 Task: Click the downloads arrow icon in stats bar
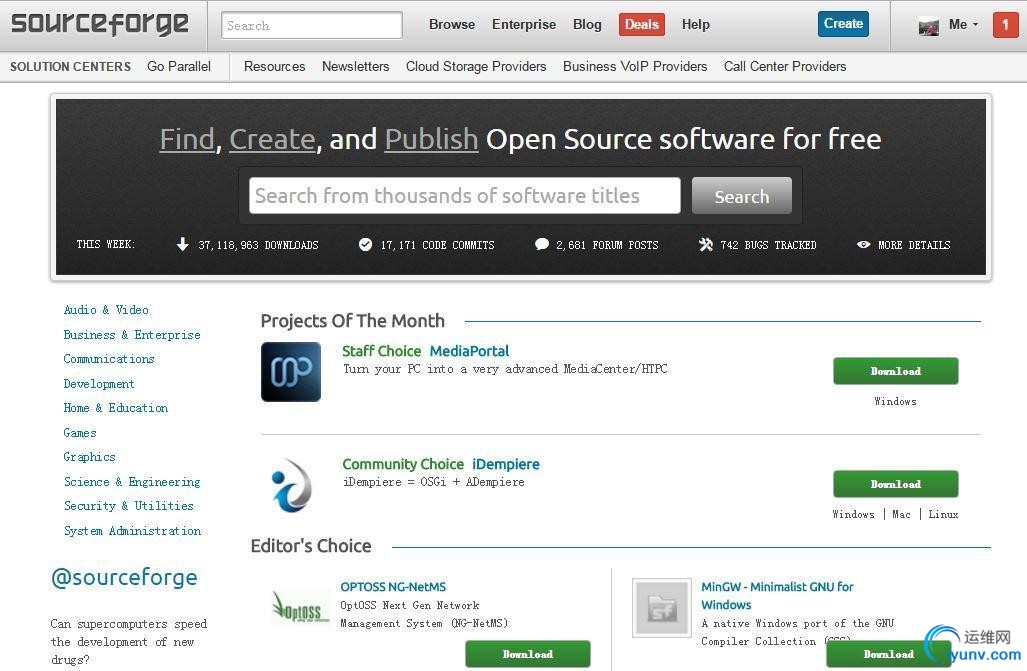click(x=183, y=244)
